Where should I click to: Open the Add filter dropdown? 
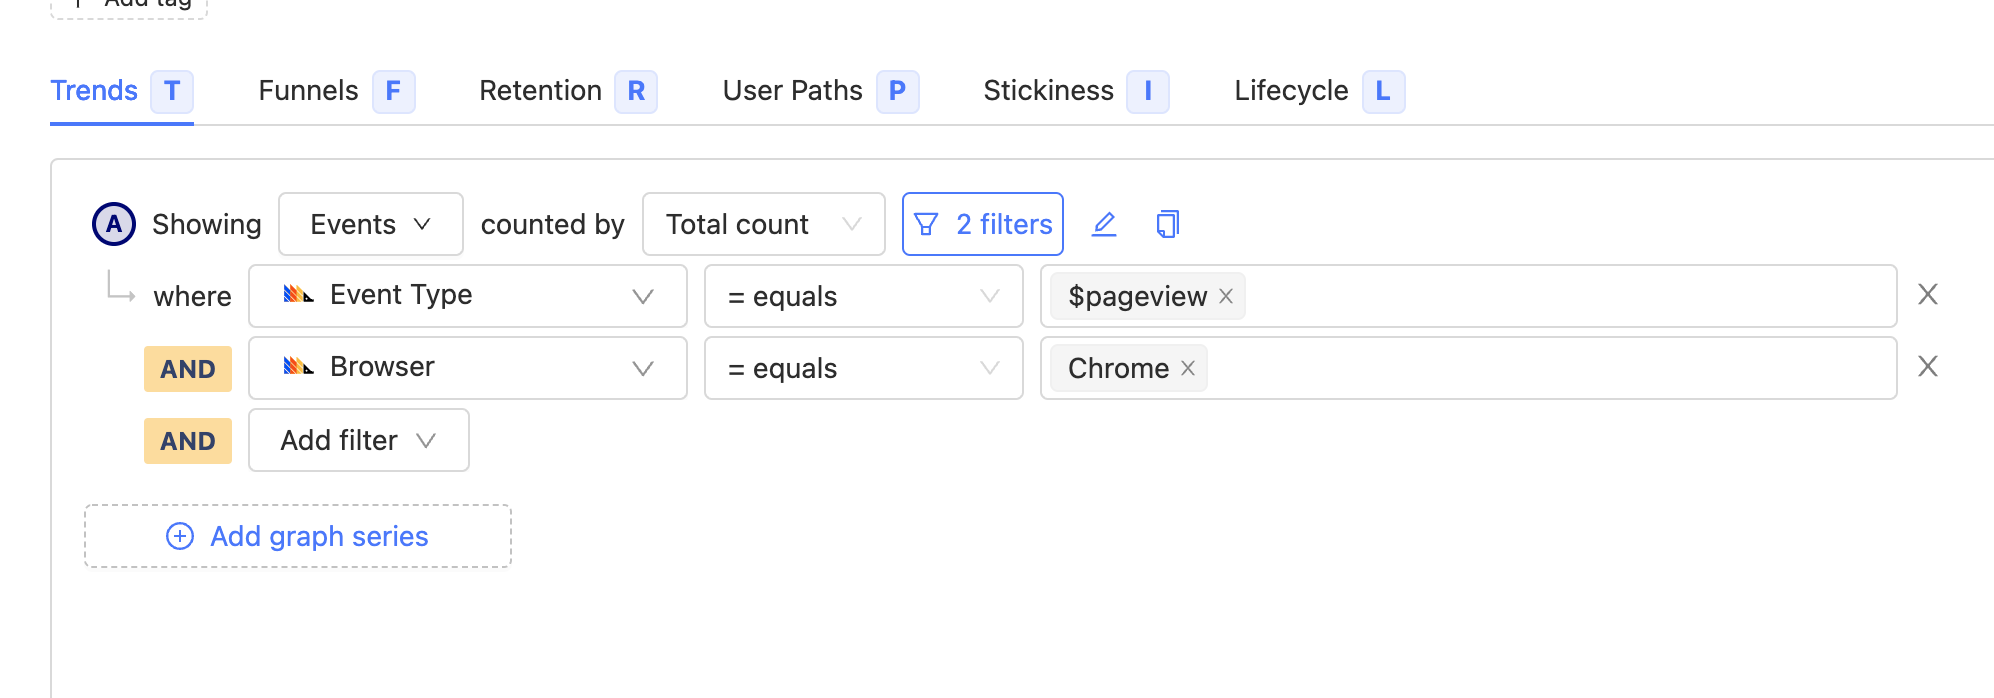(358, 440)
